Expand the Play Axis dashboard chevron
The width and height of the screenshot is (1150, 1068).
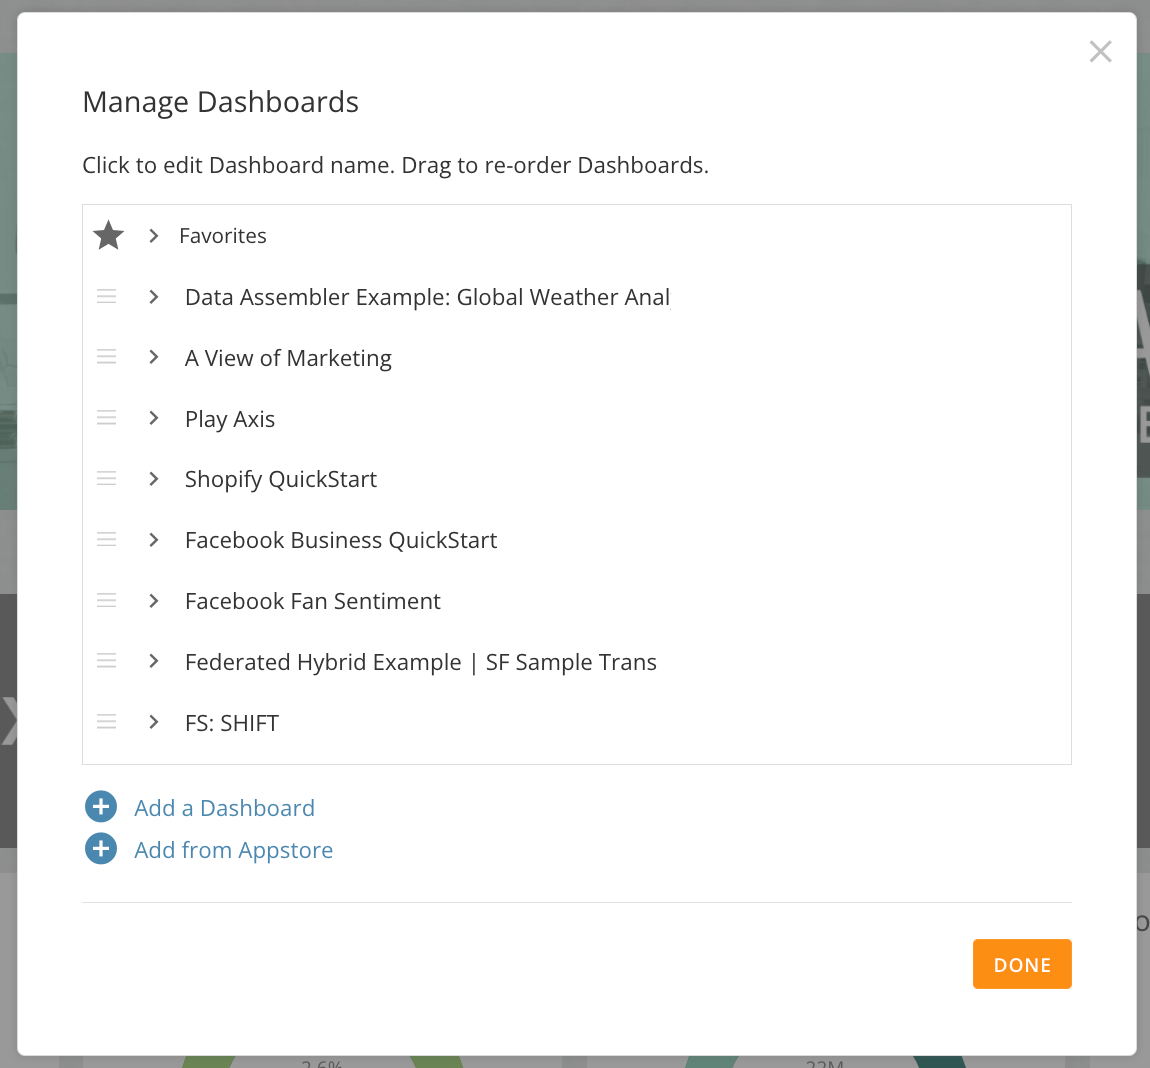tap(153, 418)
